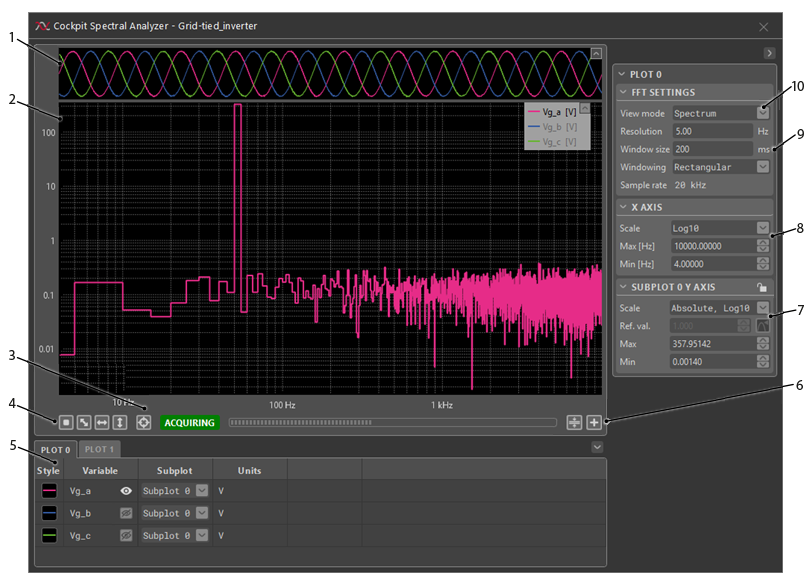This screenshot has width=811, height=586.
Task: Click the ACQUIRING status button
Action: (190, 423)
